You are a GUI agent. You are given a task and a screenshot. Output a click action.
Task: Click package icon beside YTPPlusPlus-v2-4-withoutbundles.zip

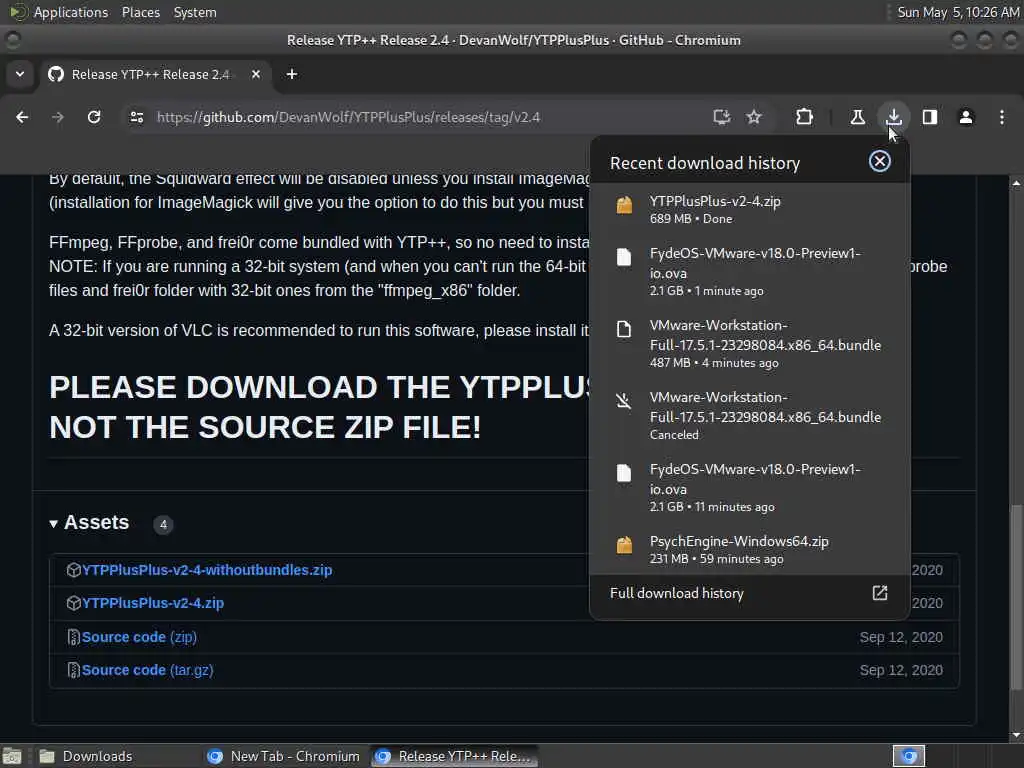74,570
